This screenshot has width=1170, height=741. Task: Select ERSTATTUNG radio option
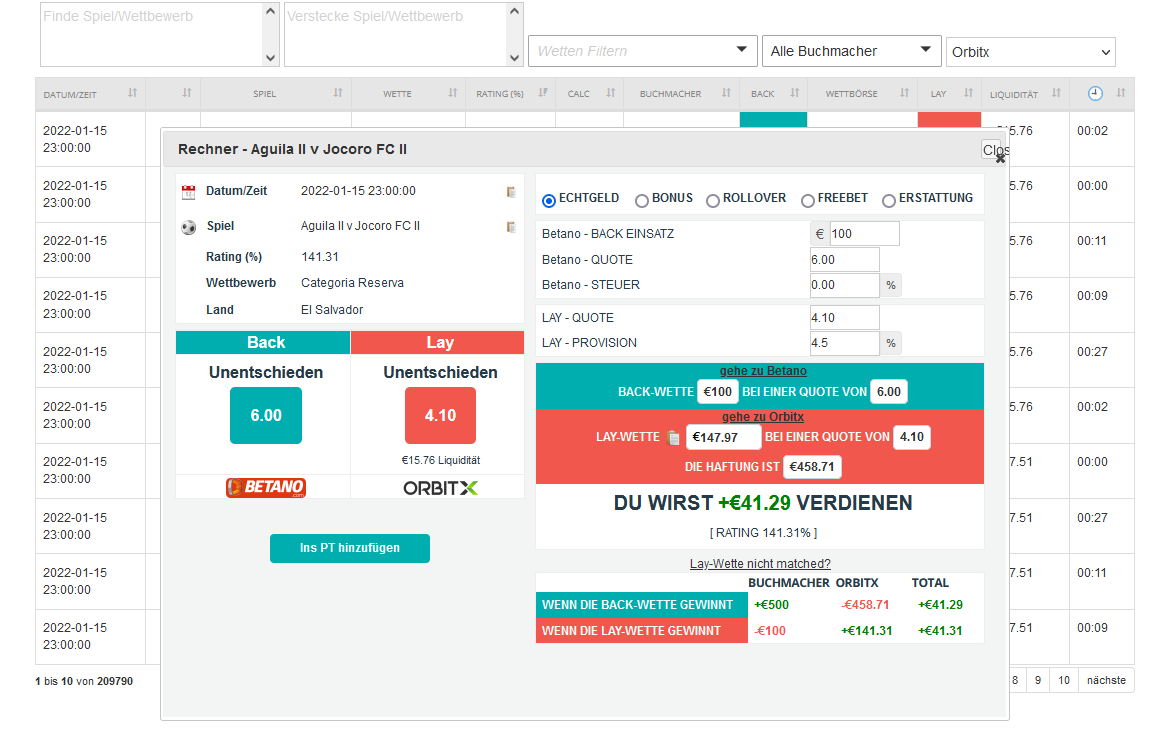[889, 201]
